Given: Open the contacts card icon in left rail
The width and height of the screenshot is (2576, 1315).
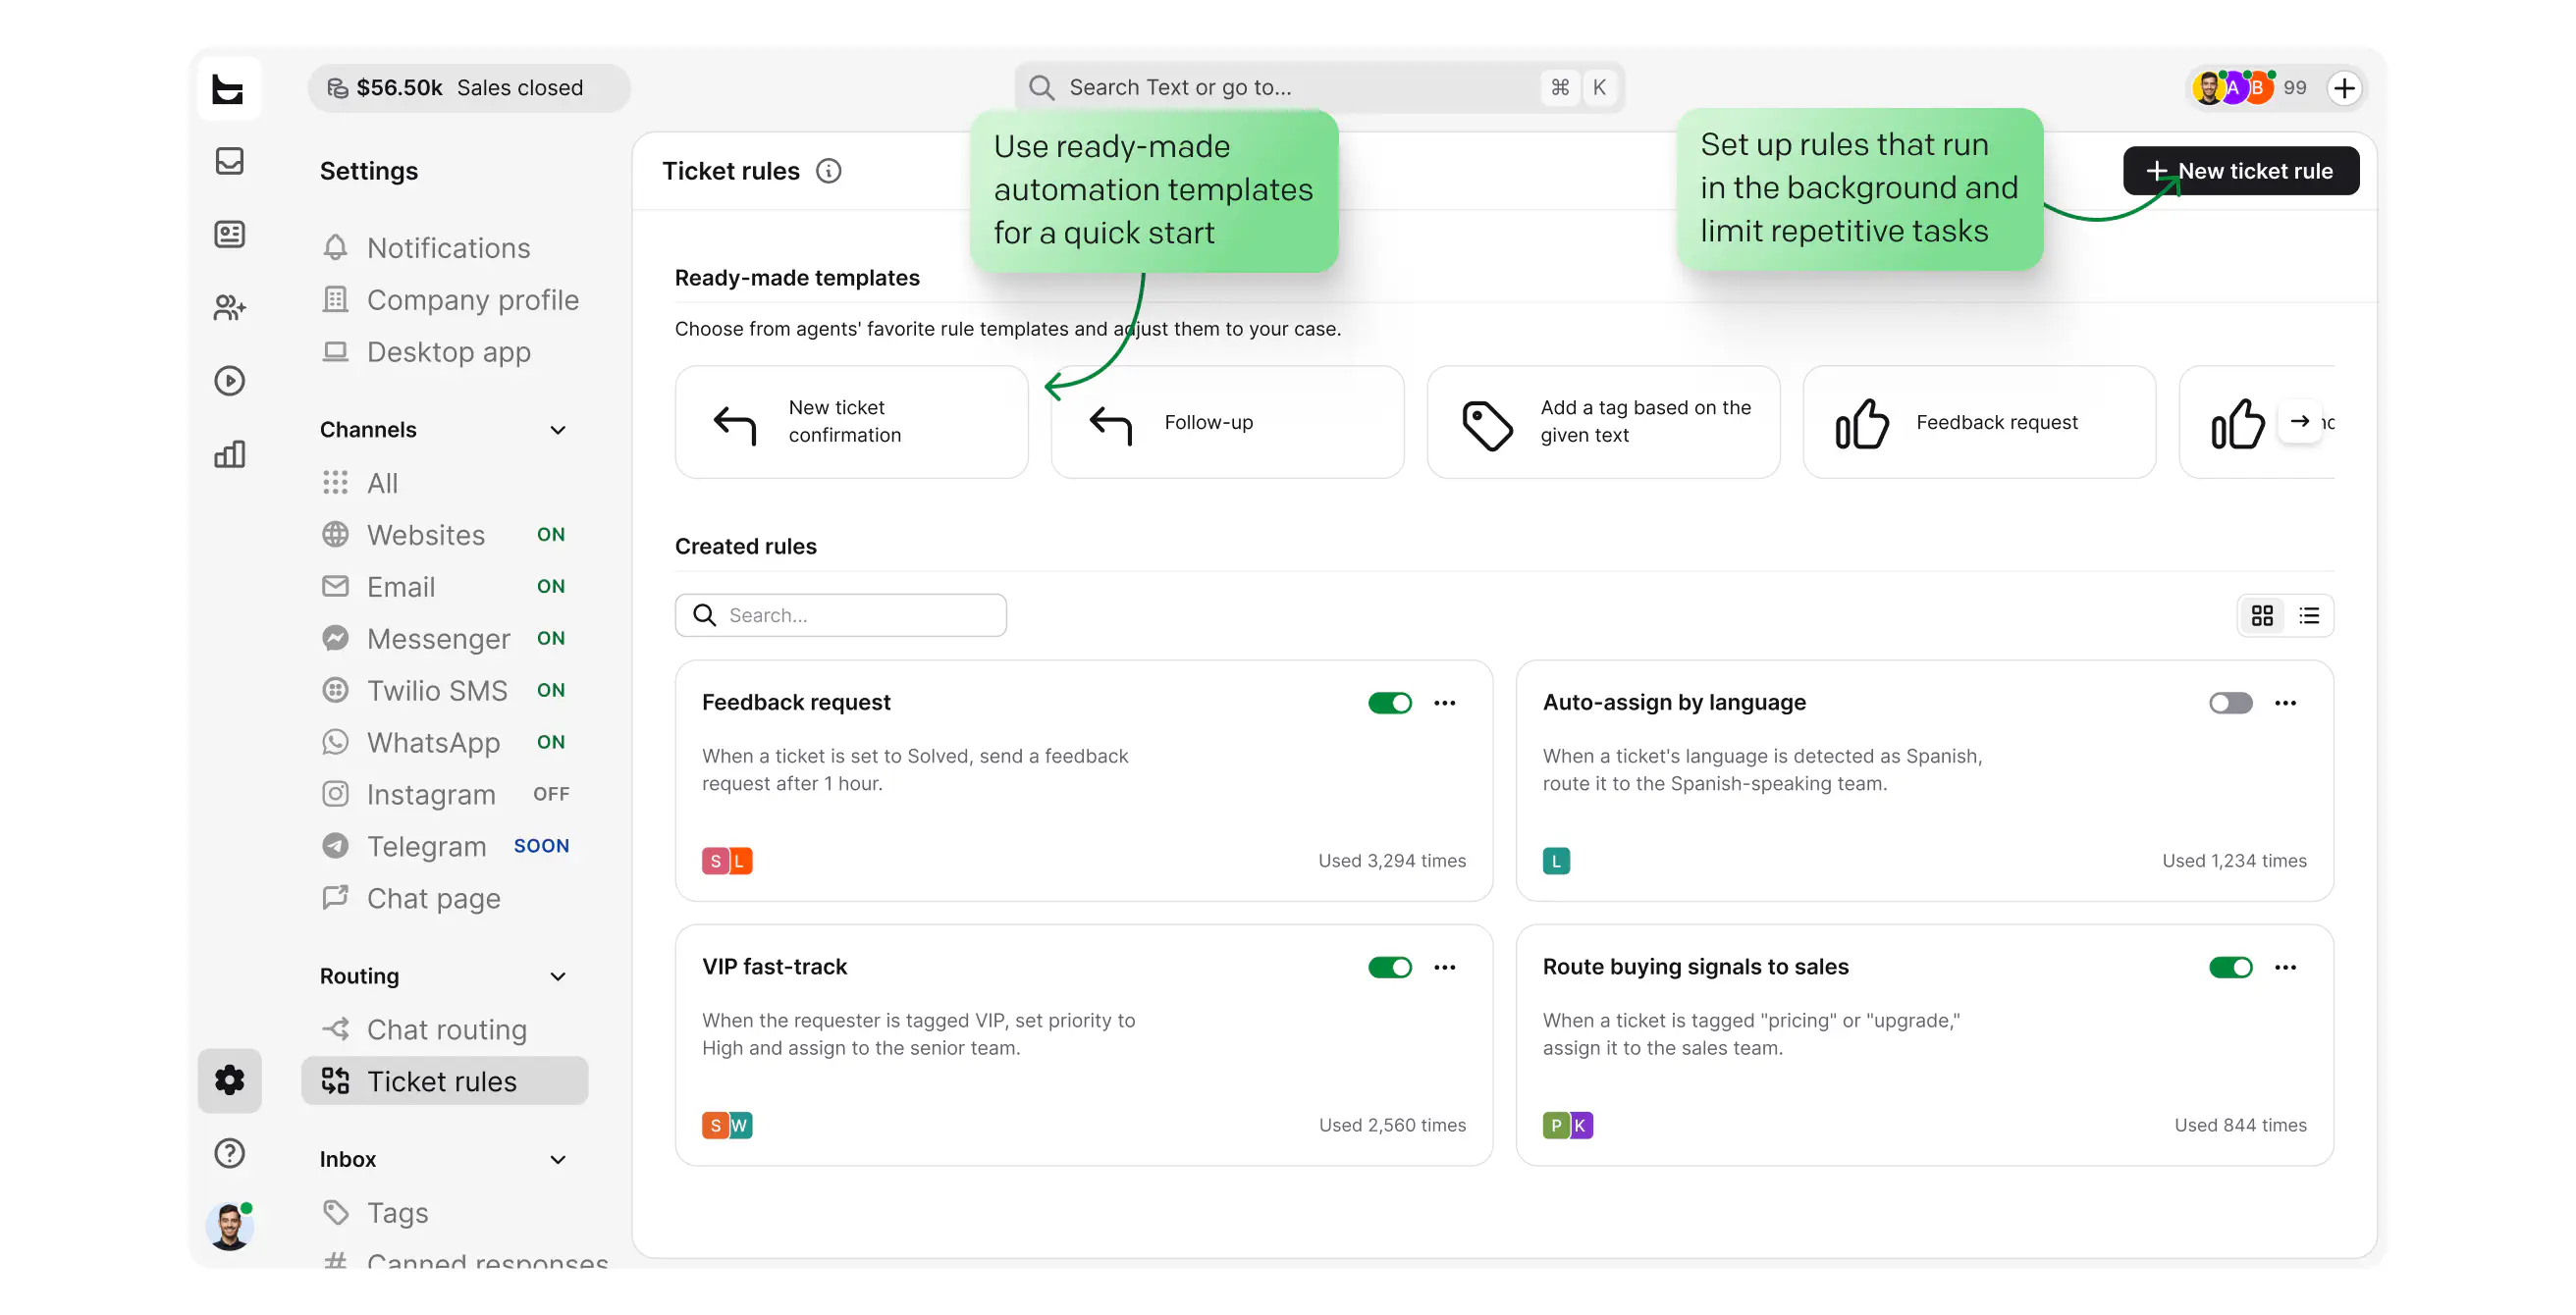Looking at the screenshot, I should point(229,234).
